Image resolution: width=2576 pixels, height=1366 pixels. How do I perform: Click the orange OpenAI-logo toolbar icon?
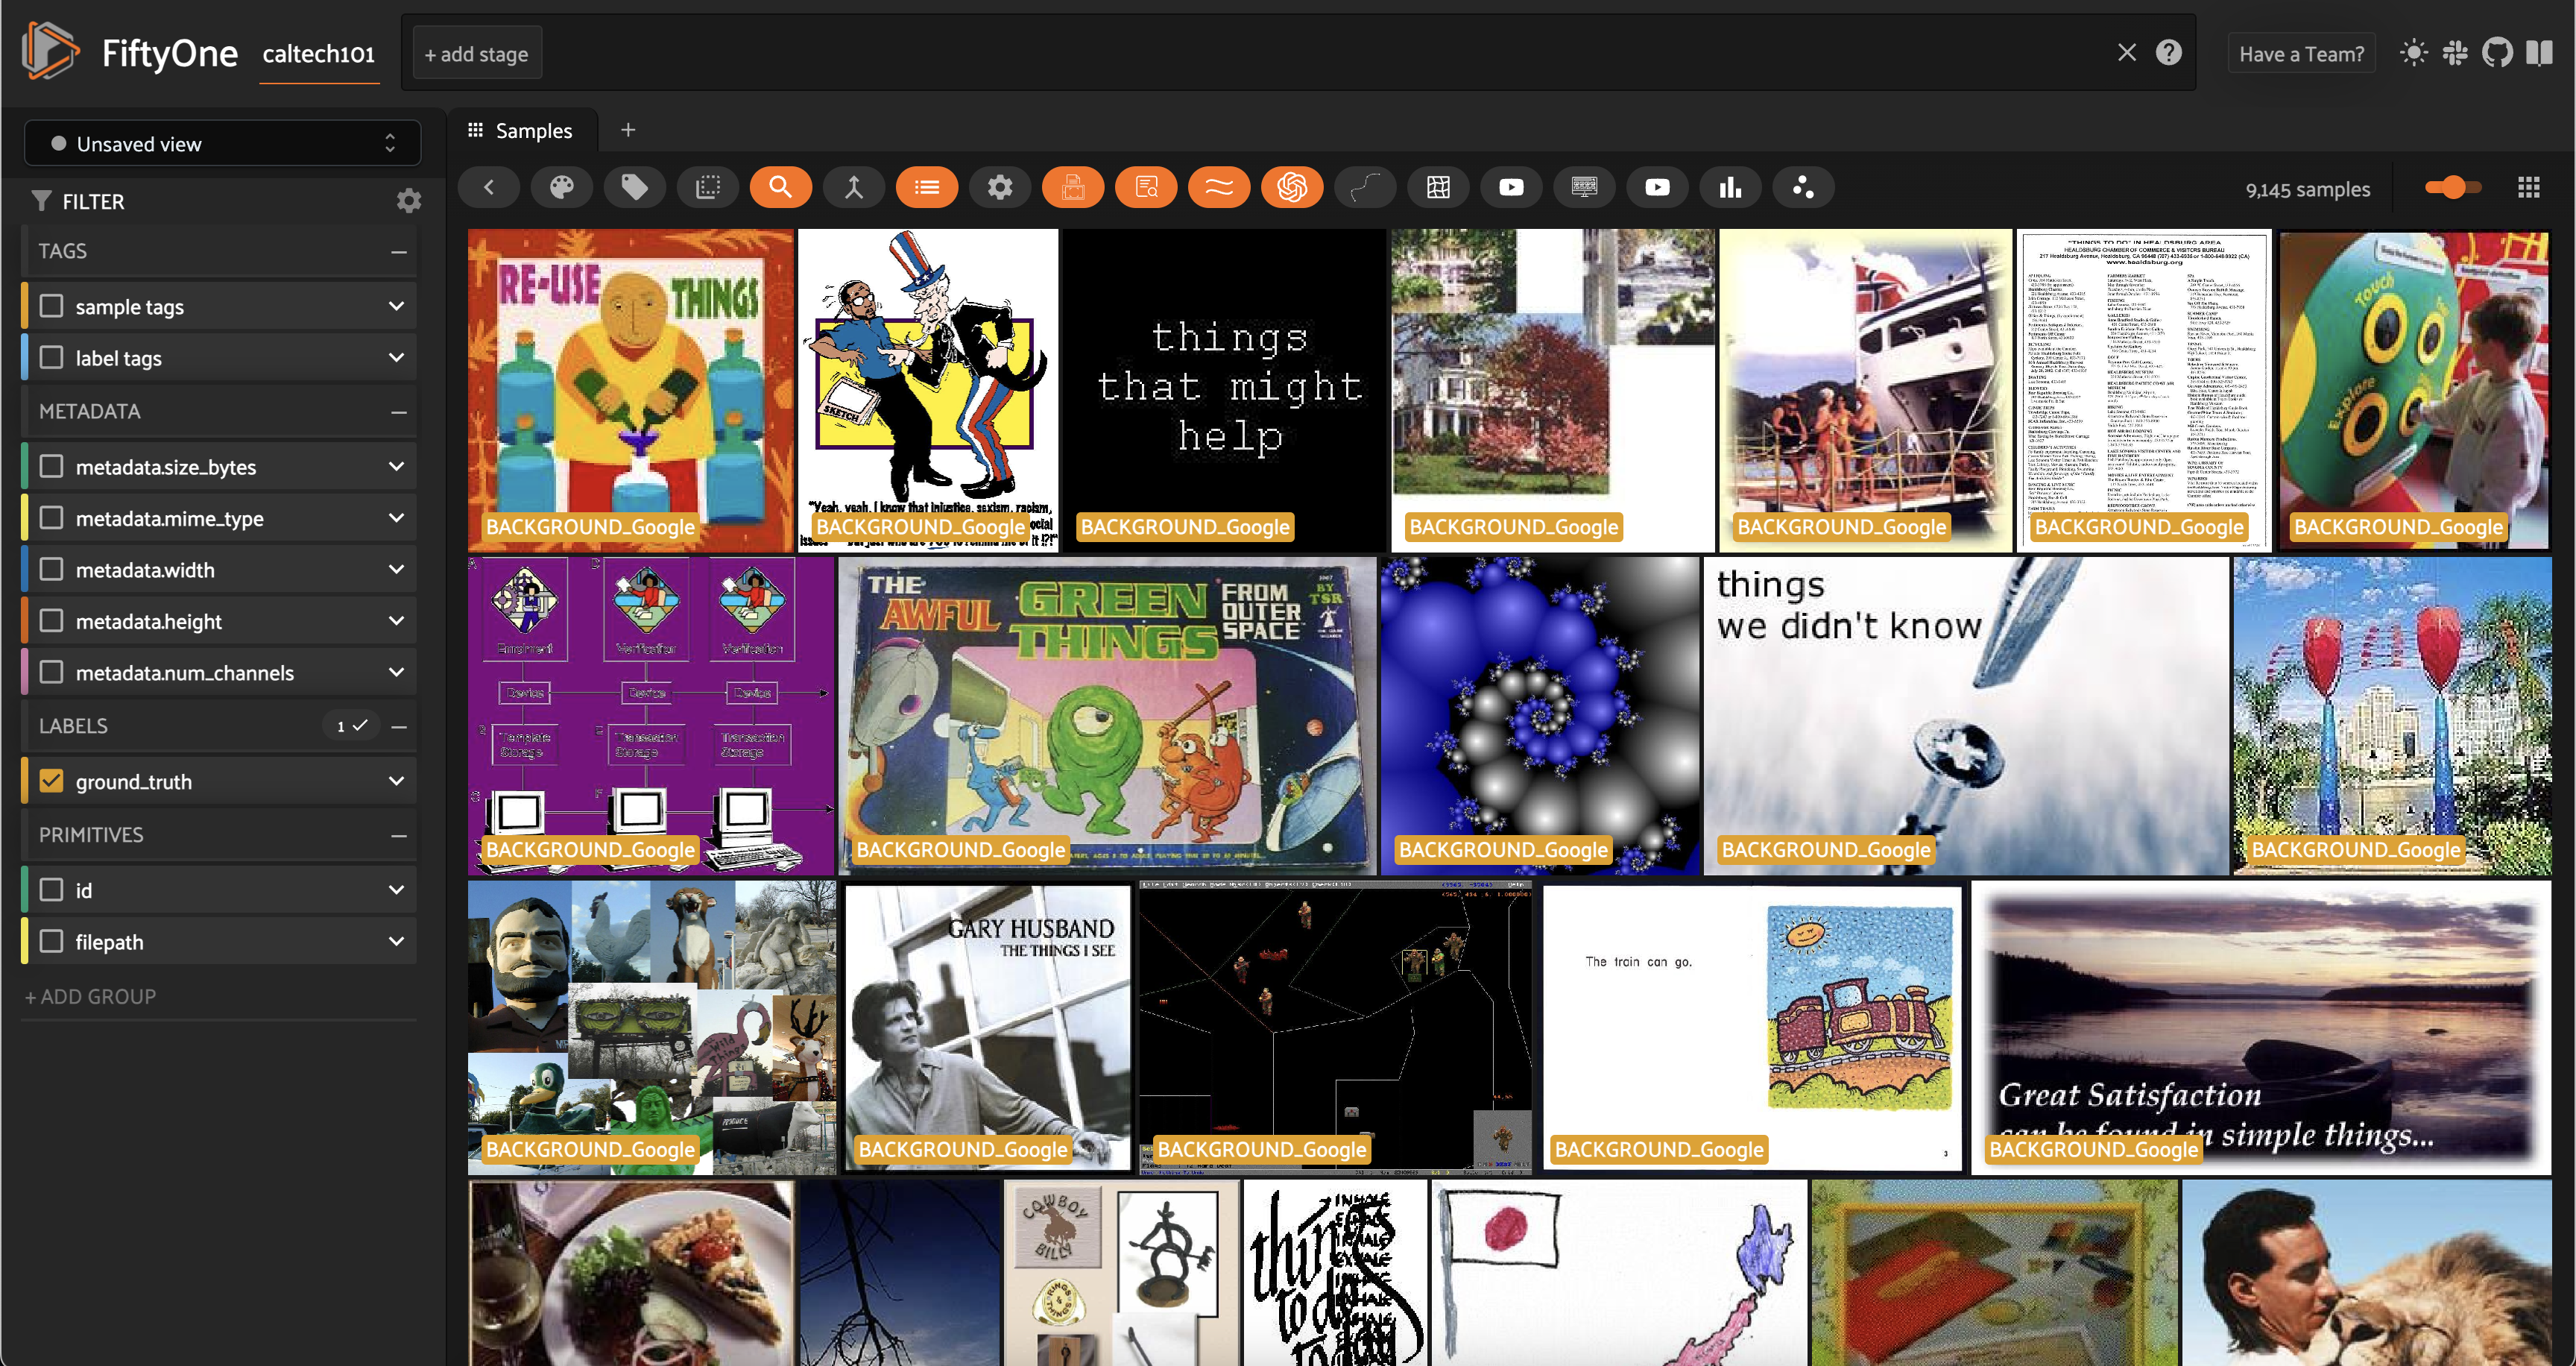click(1291, 187)
